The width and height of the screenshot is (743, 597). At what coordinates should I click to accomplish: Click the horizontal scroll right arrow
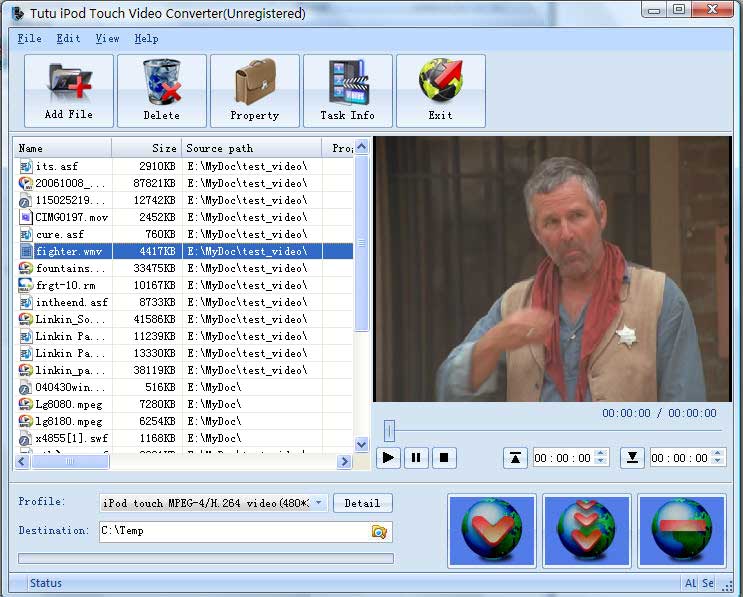tap(344, 461)
